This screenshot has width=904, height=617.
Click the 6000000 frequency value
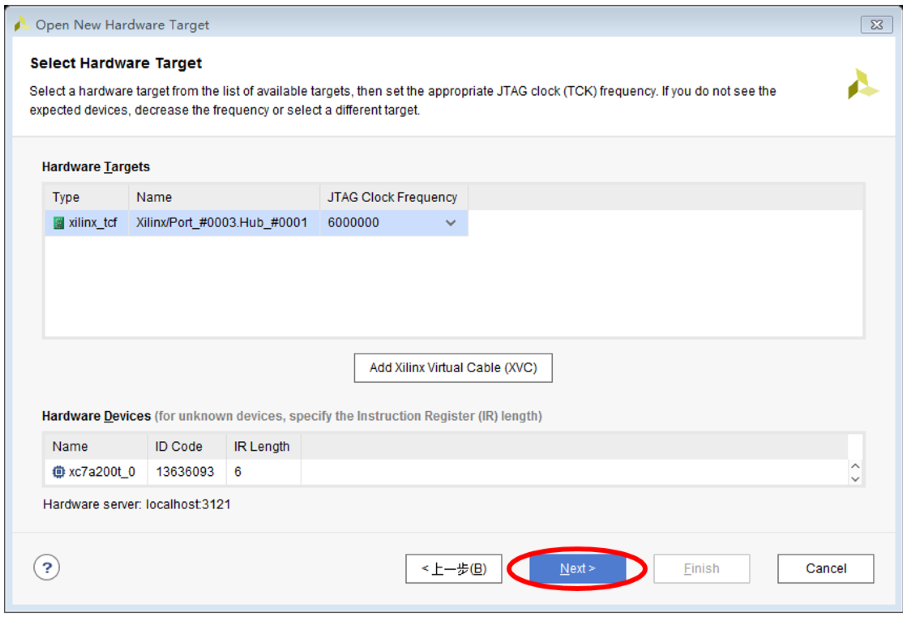pos(353,223)
